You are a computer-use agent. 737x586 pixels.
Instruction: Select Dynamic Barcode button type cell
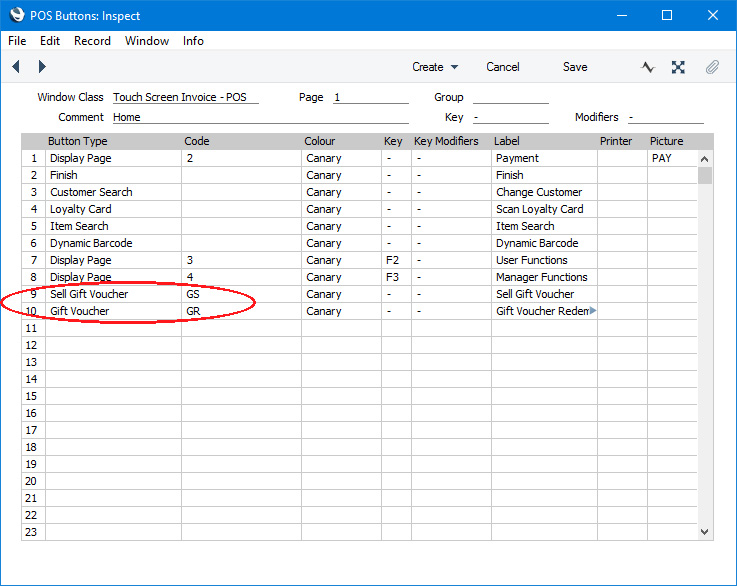pyautogui.click(x=113, y=243)
